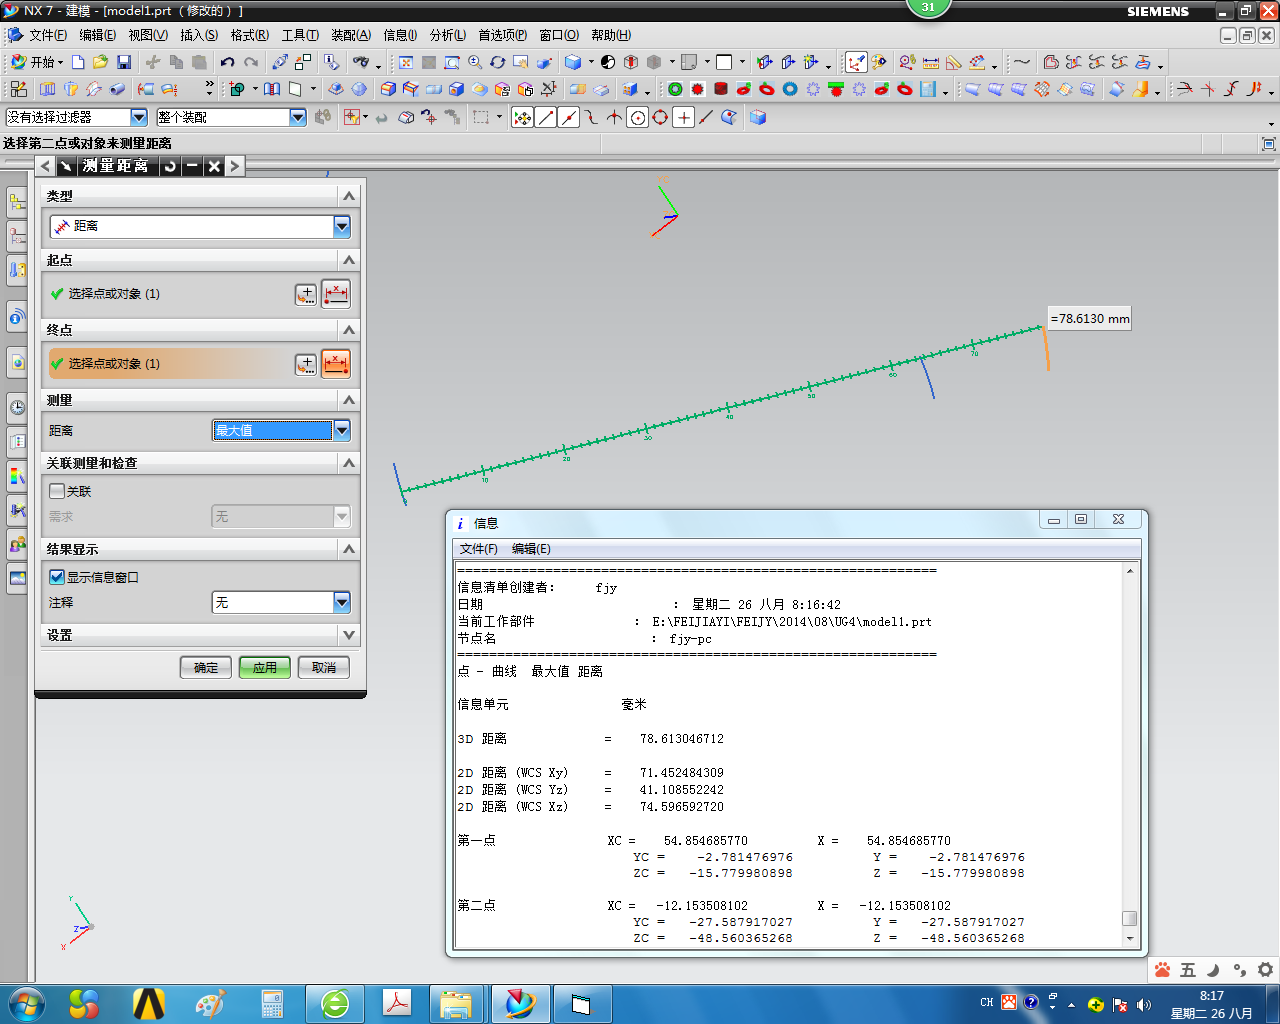
Task: Save the part with the floppy disk icon
Action: point(124,62)
